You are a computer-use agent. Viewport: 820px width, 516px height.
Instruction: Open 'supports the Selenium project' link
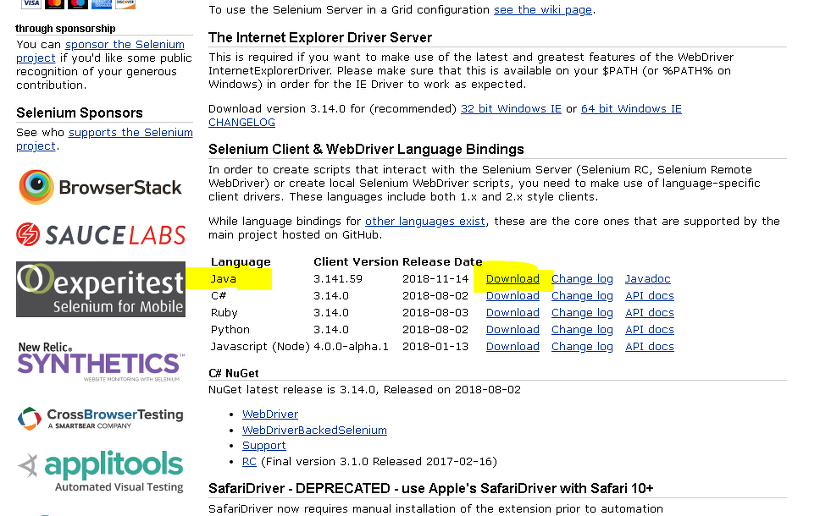[105, 139]
